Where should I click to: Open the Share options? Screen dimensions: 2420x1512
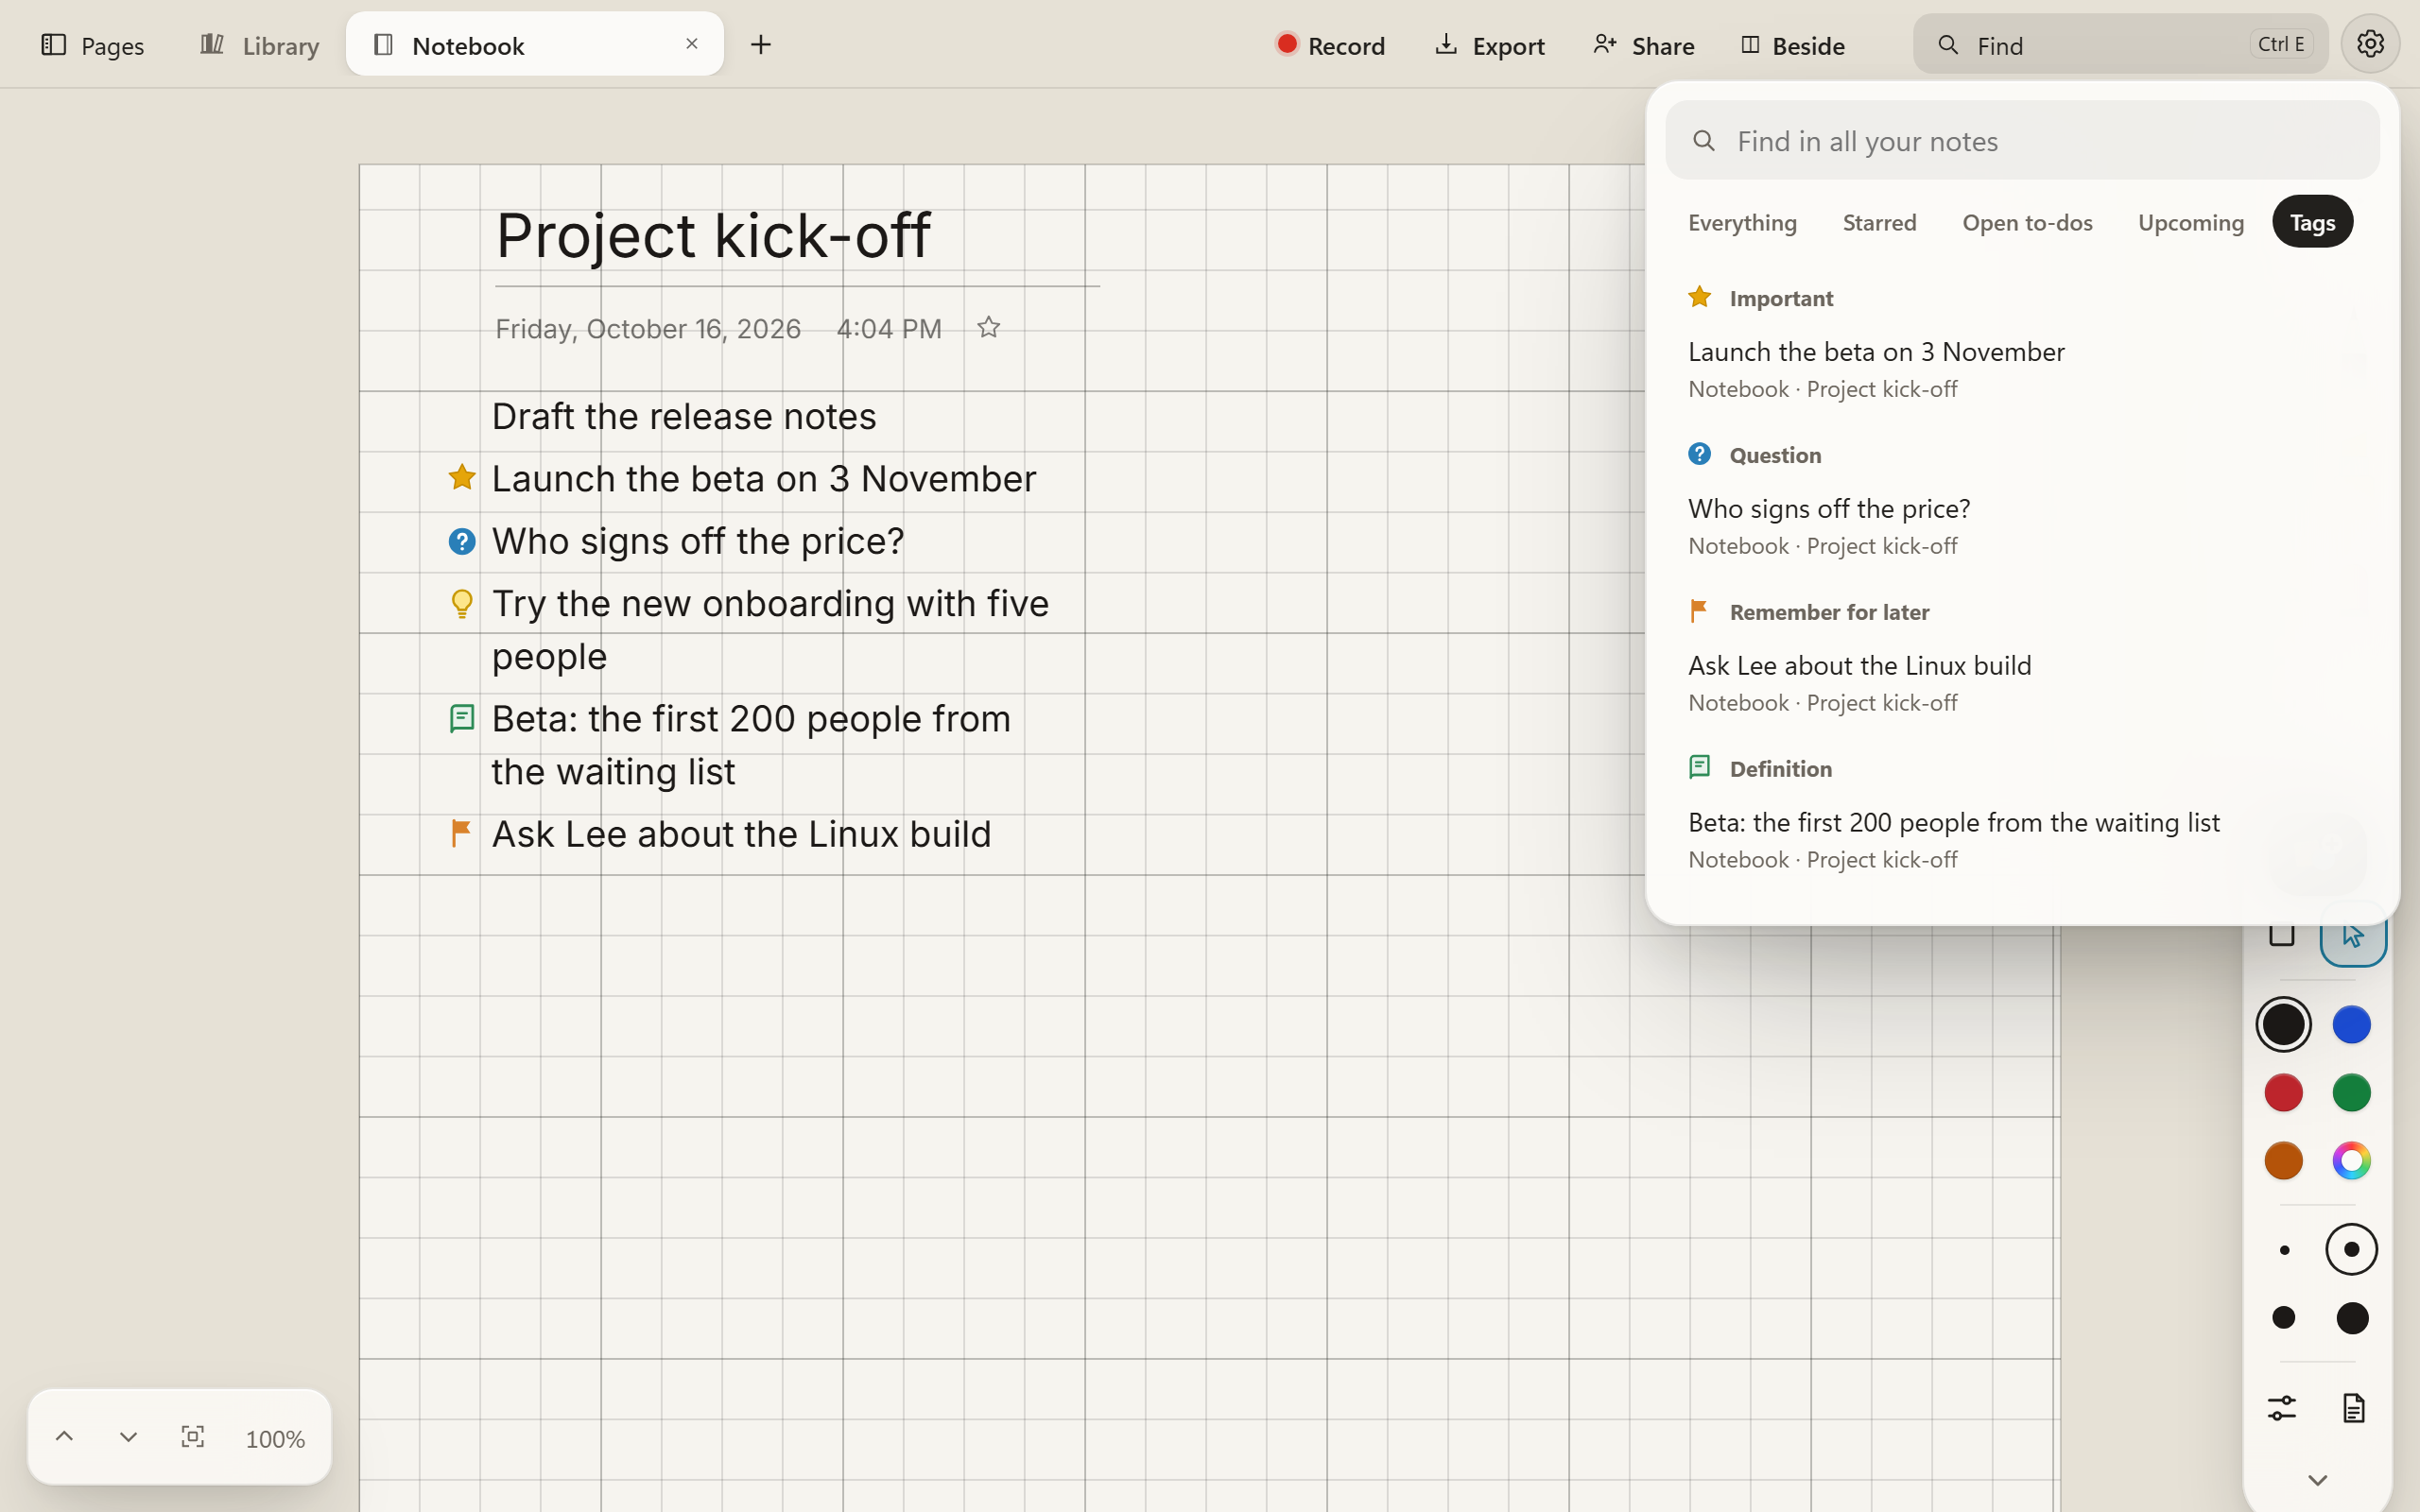pos(1643,45)
